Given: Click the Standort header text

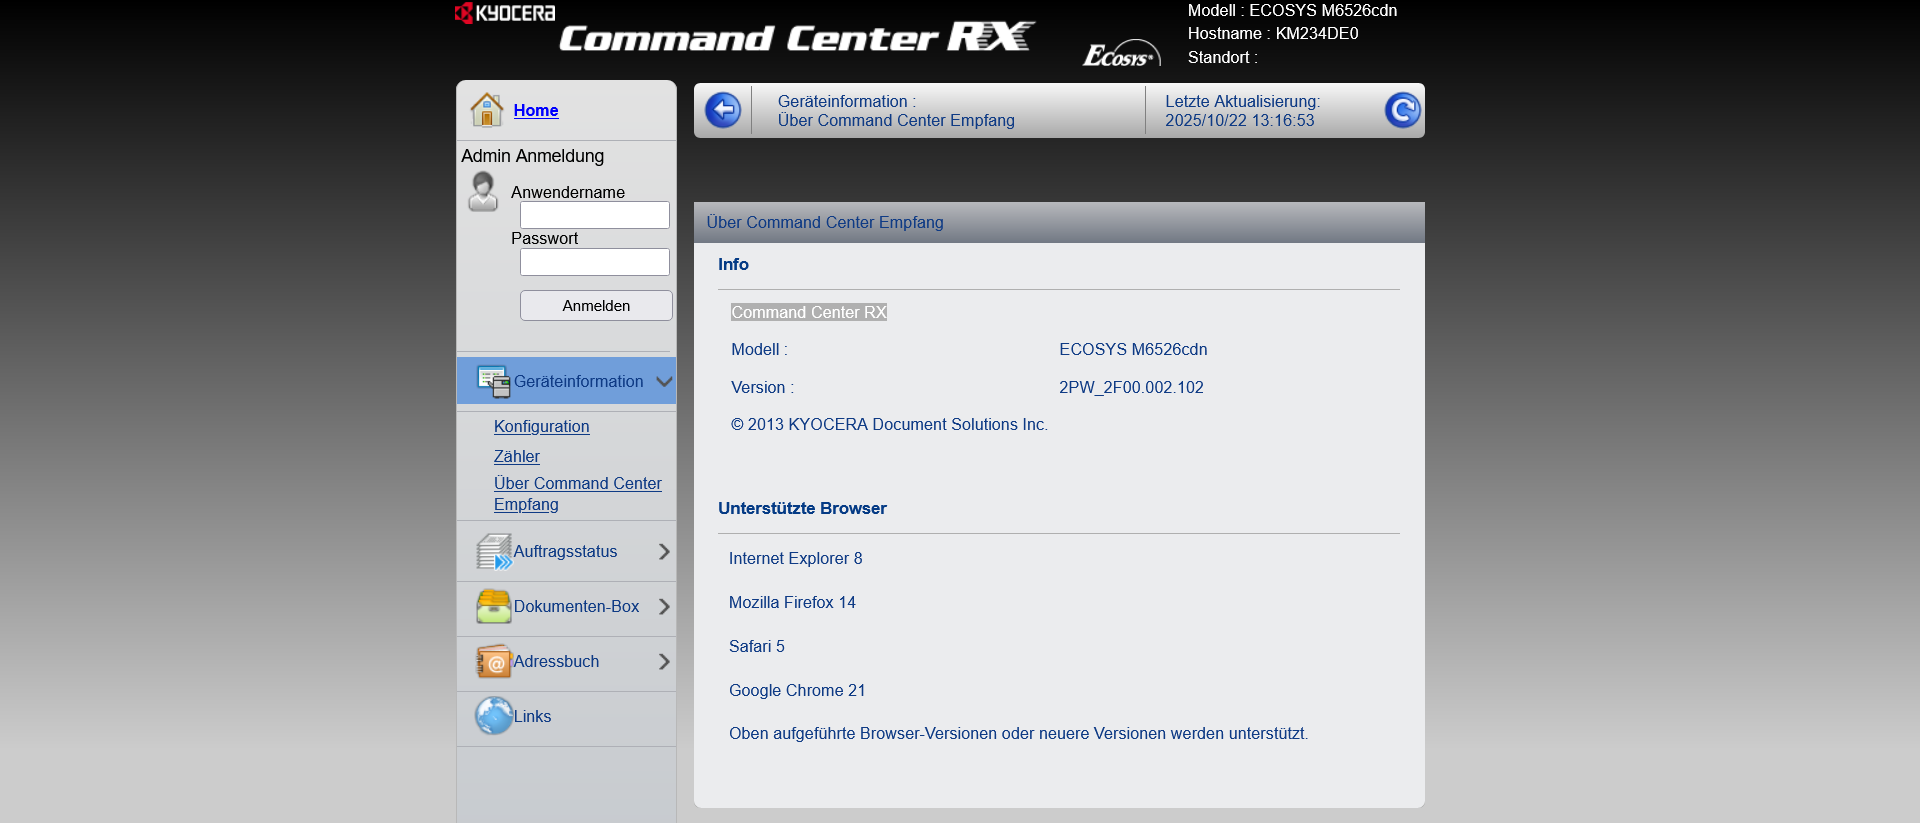Looking at the screenshot, I should (x=1222, y=57).
